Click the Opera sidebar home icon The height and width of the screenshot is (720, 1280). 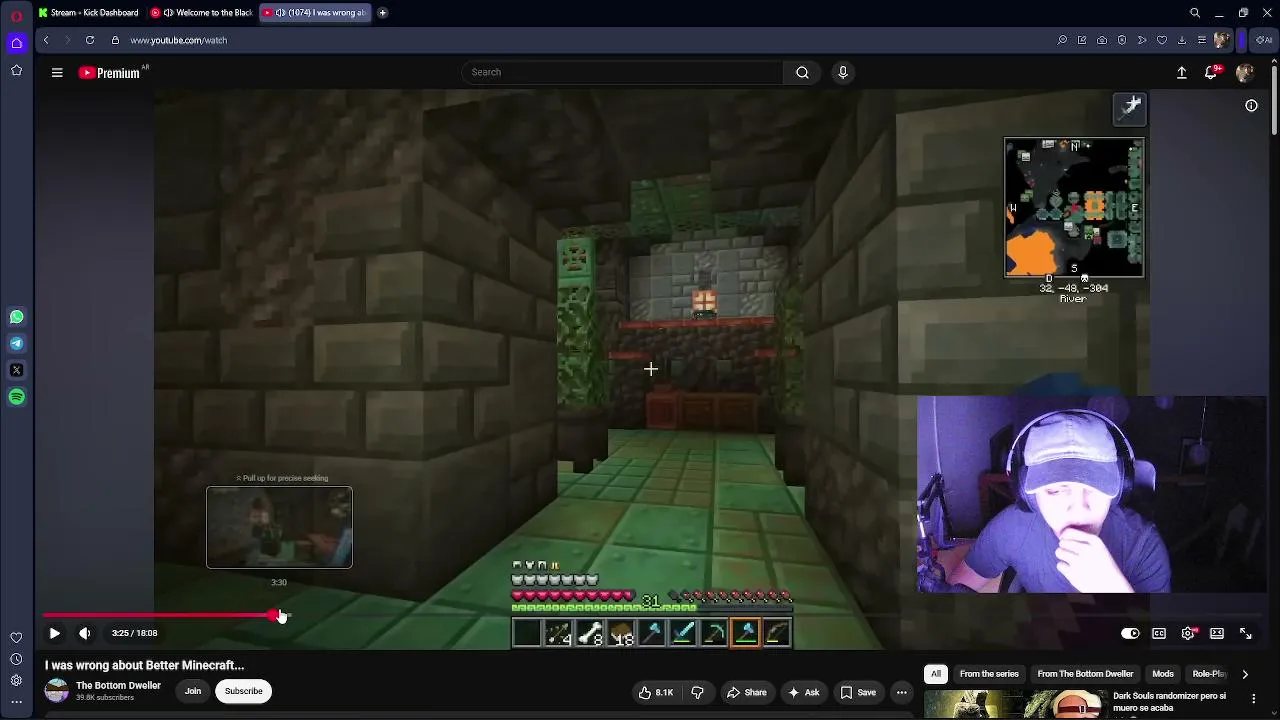click(16, 43)
